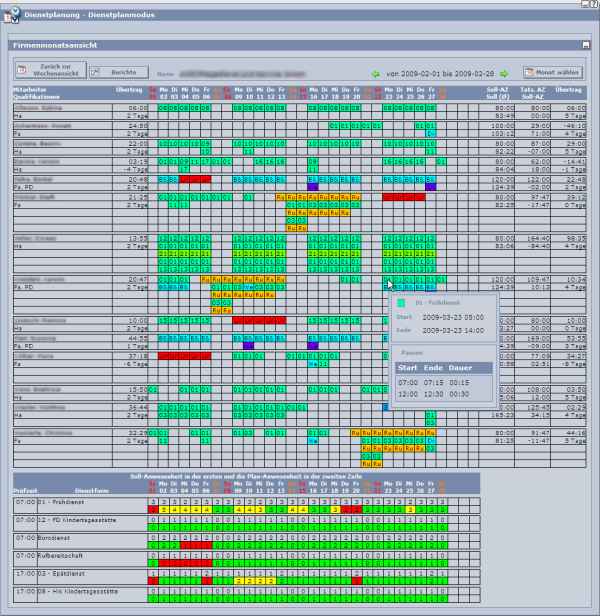Go back with Zurück zur Wochenansicht button

click(x=51, y=70)
